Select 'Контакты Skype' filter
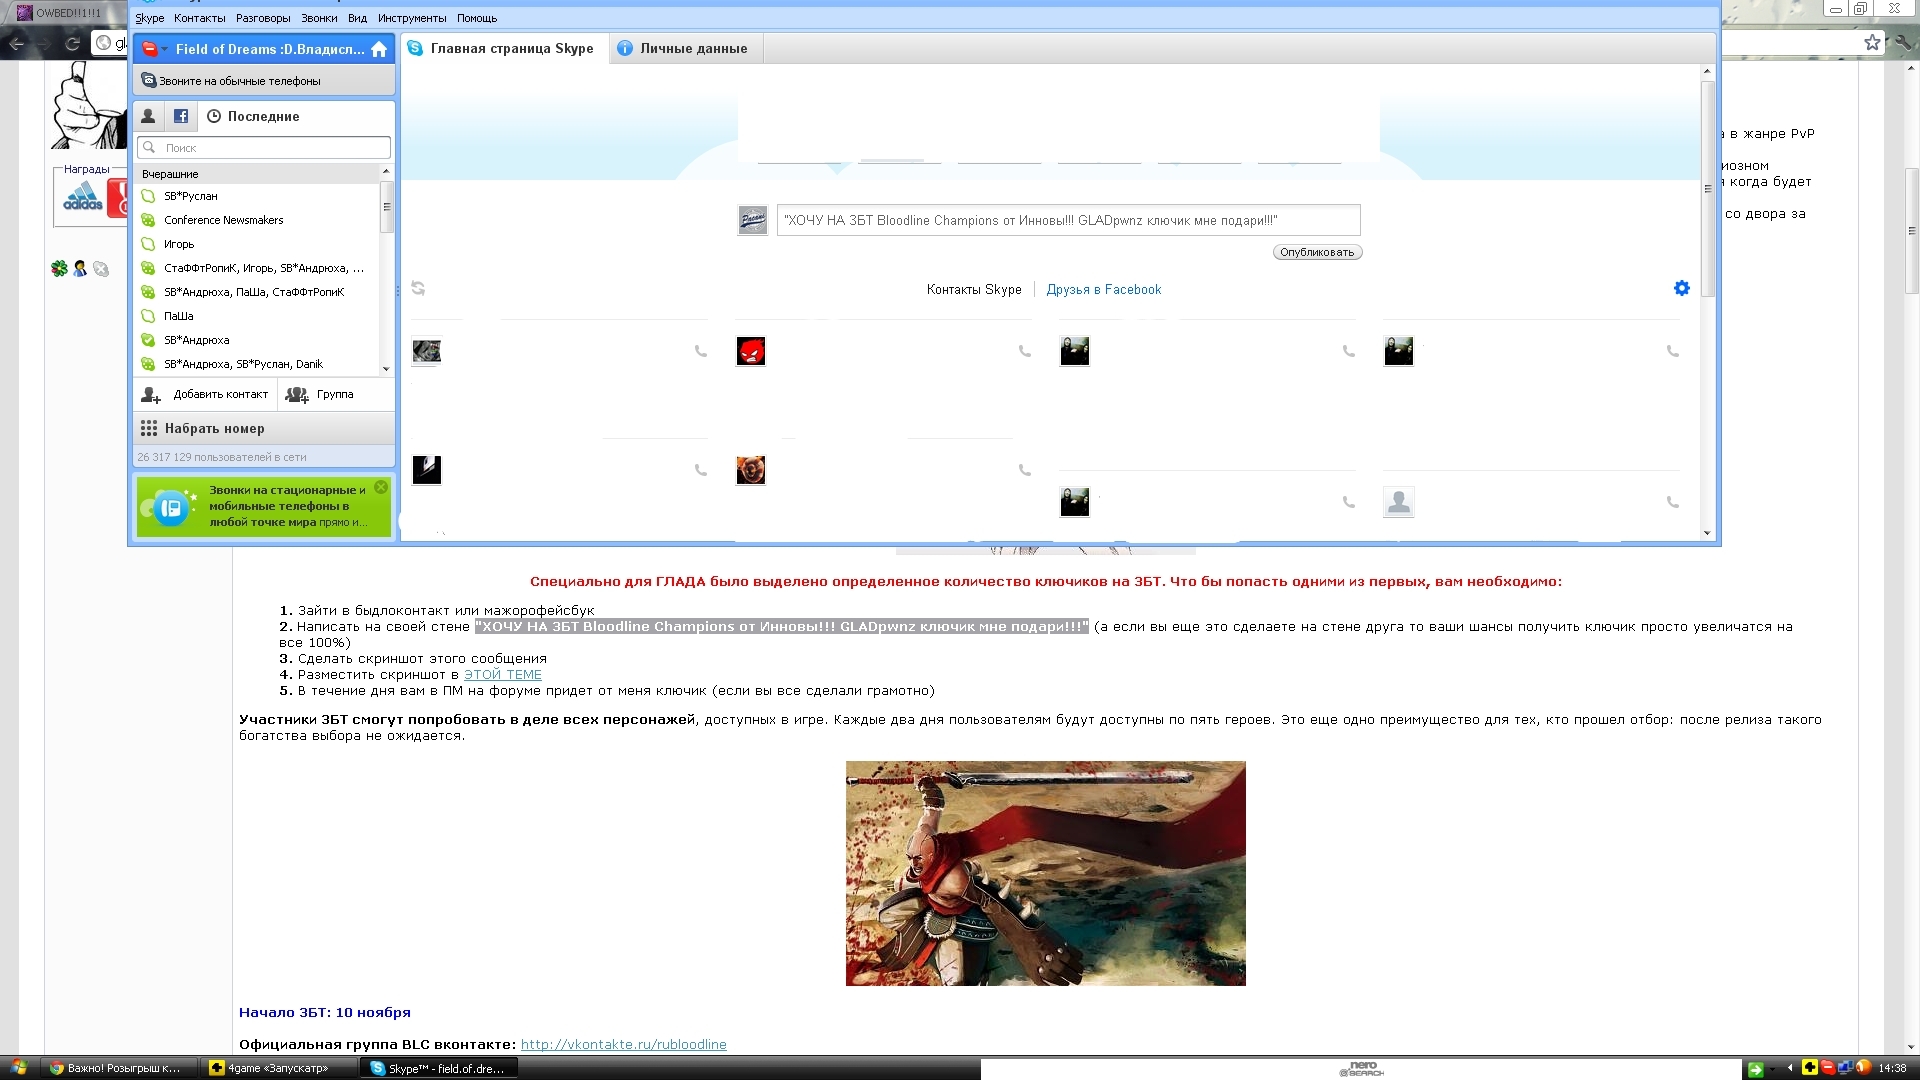The height and width of the screenshot is (1080, 1920). [973, 290]
